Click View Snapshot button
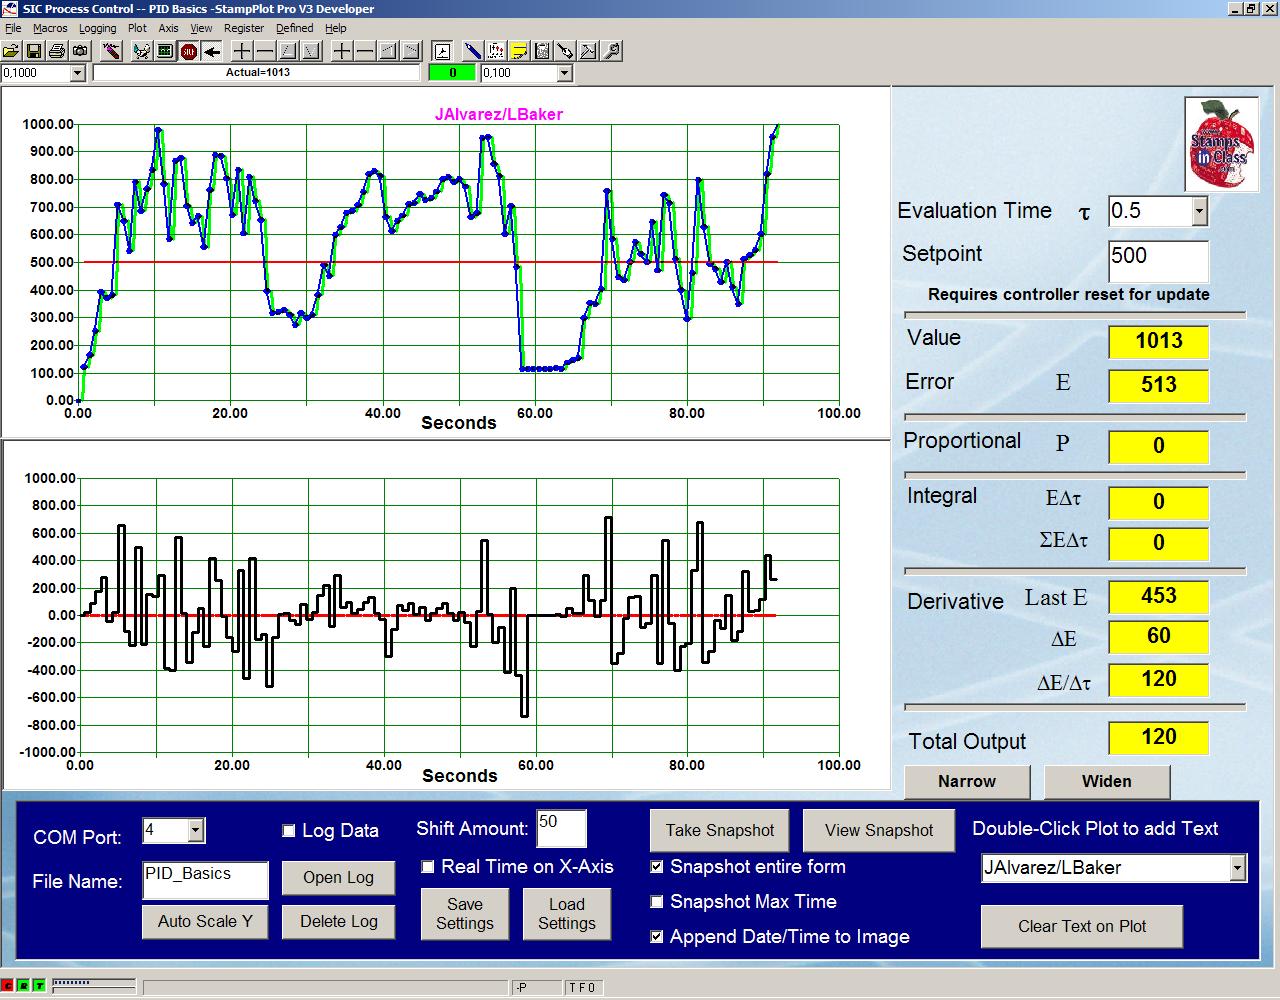Viewport: 1280px width, 1000px height. (x=879, y=830)
